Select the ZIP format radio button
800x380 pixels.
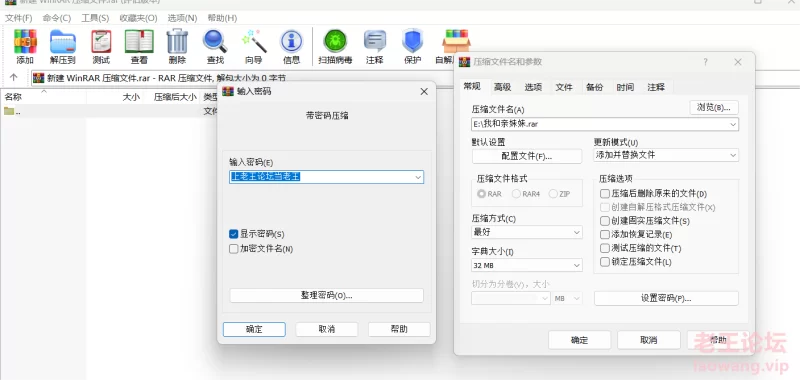tap(553, 194)
